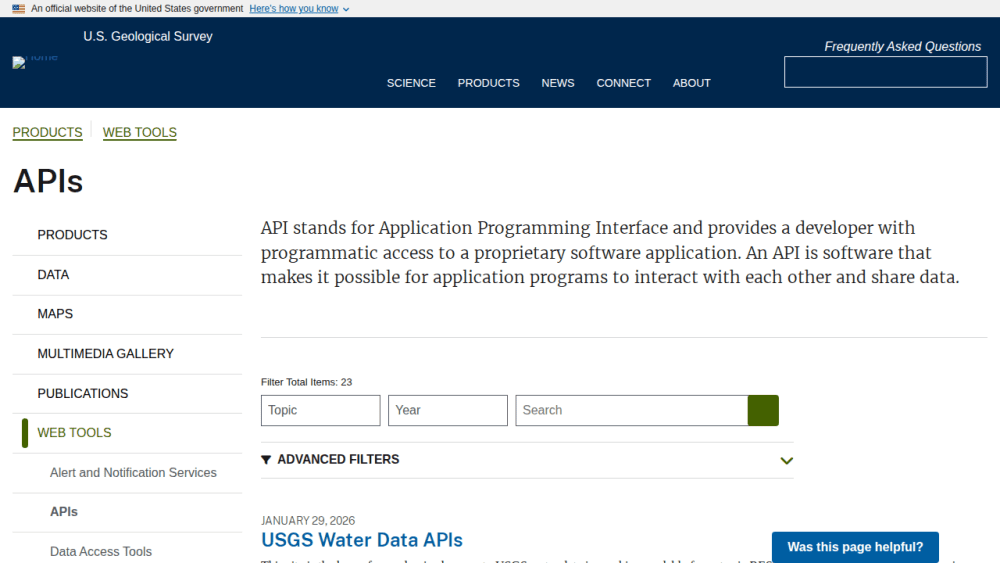Follow the PRODUCTS breadcrumb link

coord(47,133)
